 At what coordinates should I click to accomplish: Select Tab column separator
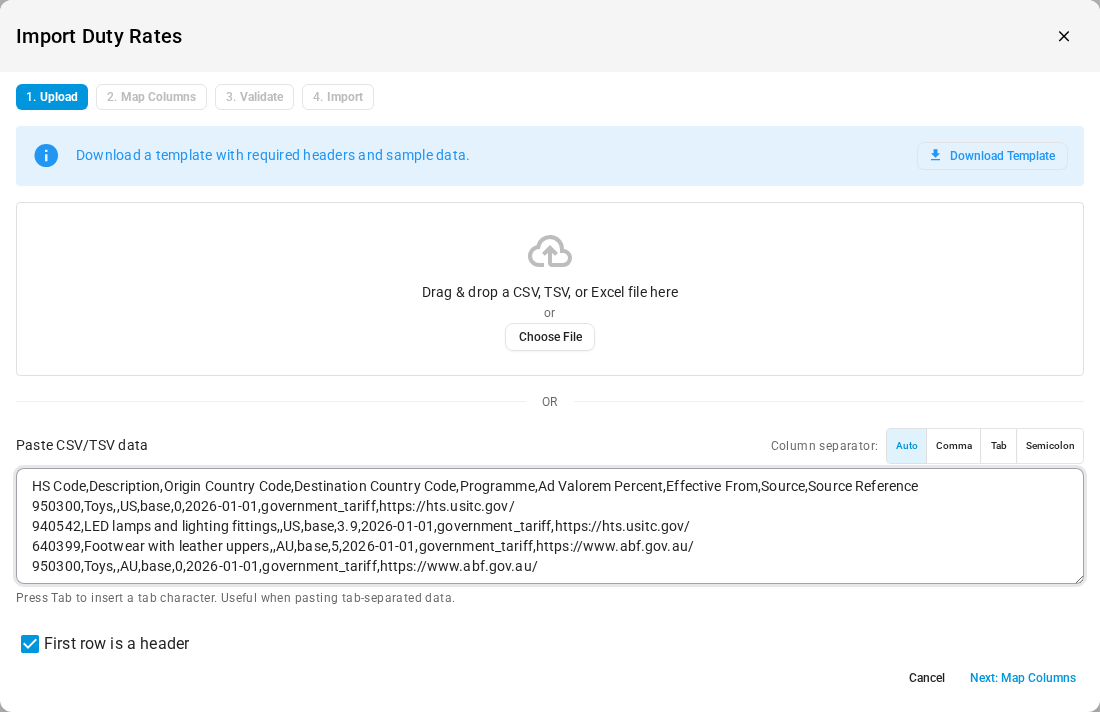[x=998, y=446]
